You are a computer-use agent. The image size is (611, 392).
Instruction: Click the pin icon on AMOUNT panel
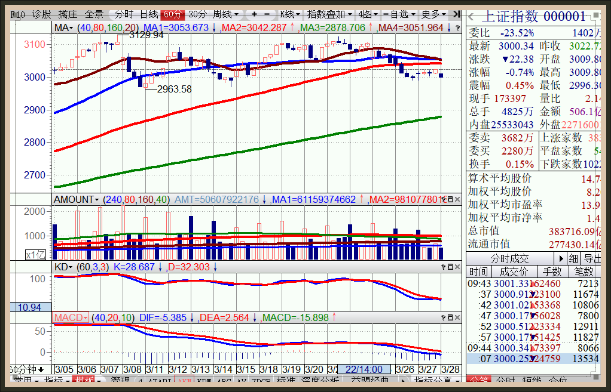pos(443,200)
